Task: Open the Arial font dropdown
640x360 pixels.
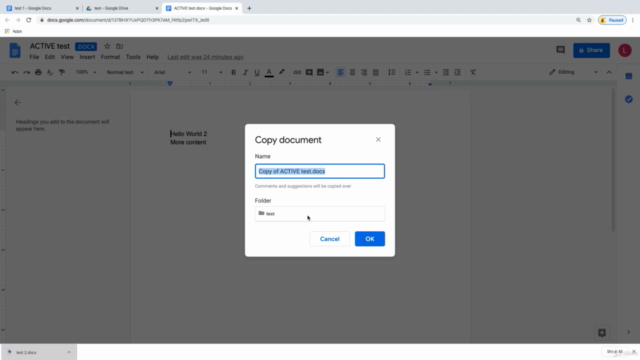Action: click(x=172, y=72)
